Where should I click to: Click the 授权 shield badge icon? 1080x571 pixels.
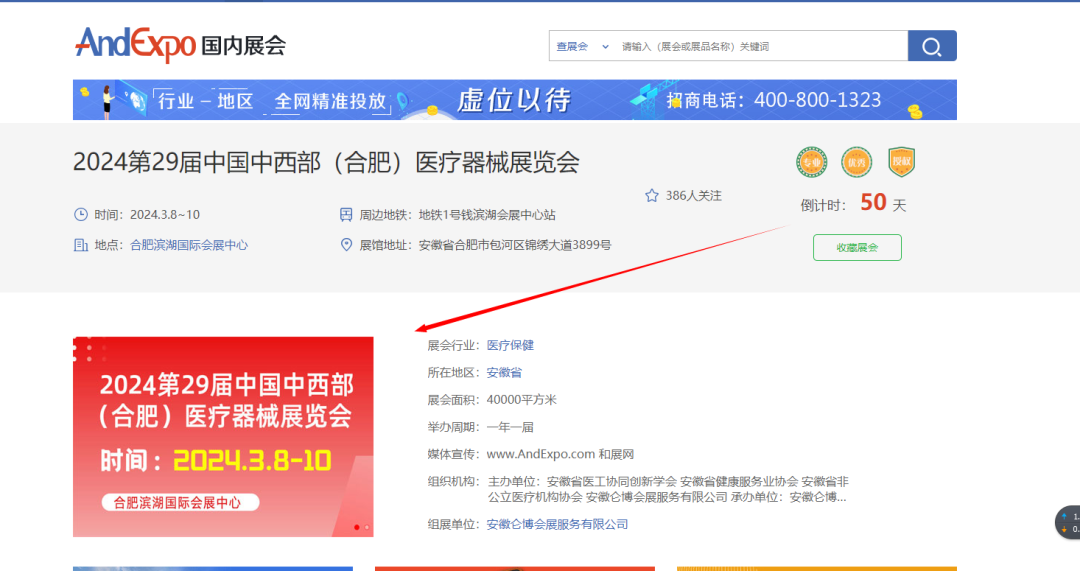(x=902, y=162)
